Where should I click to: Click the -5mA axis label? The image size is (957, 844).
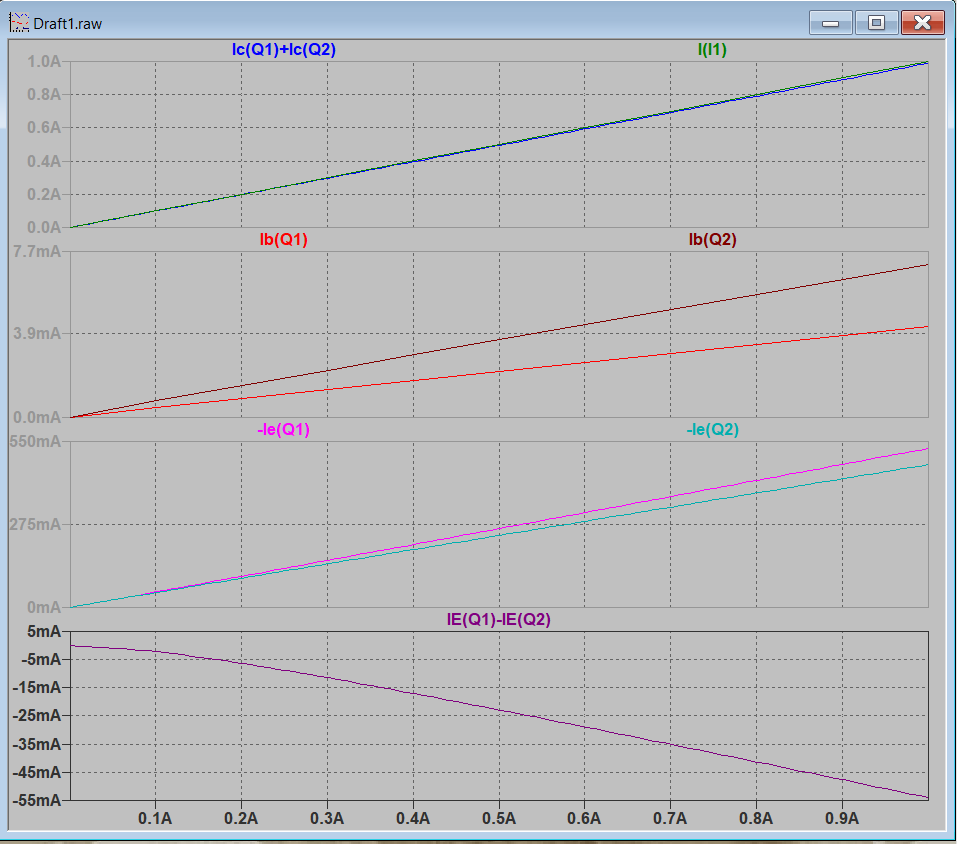pyautogui.click(x=41, y=660)
